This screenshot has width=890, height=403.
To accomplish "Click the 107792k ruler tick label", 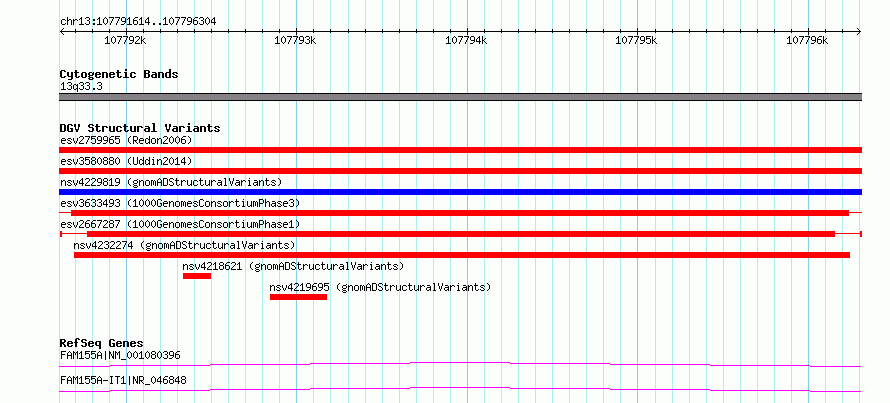I will [126, 41].
